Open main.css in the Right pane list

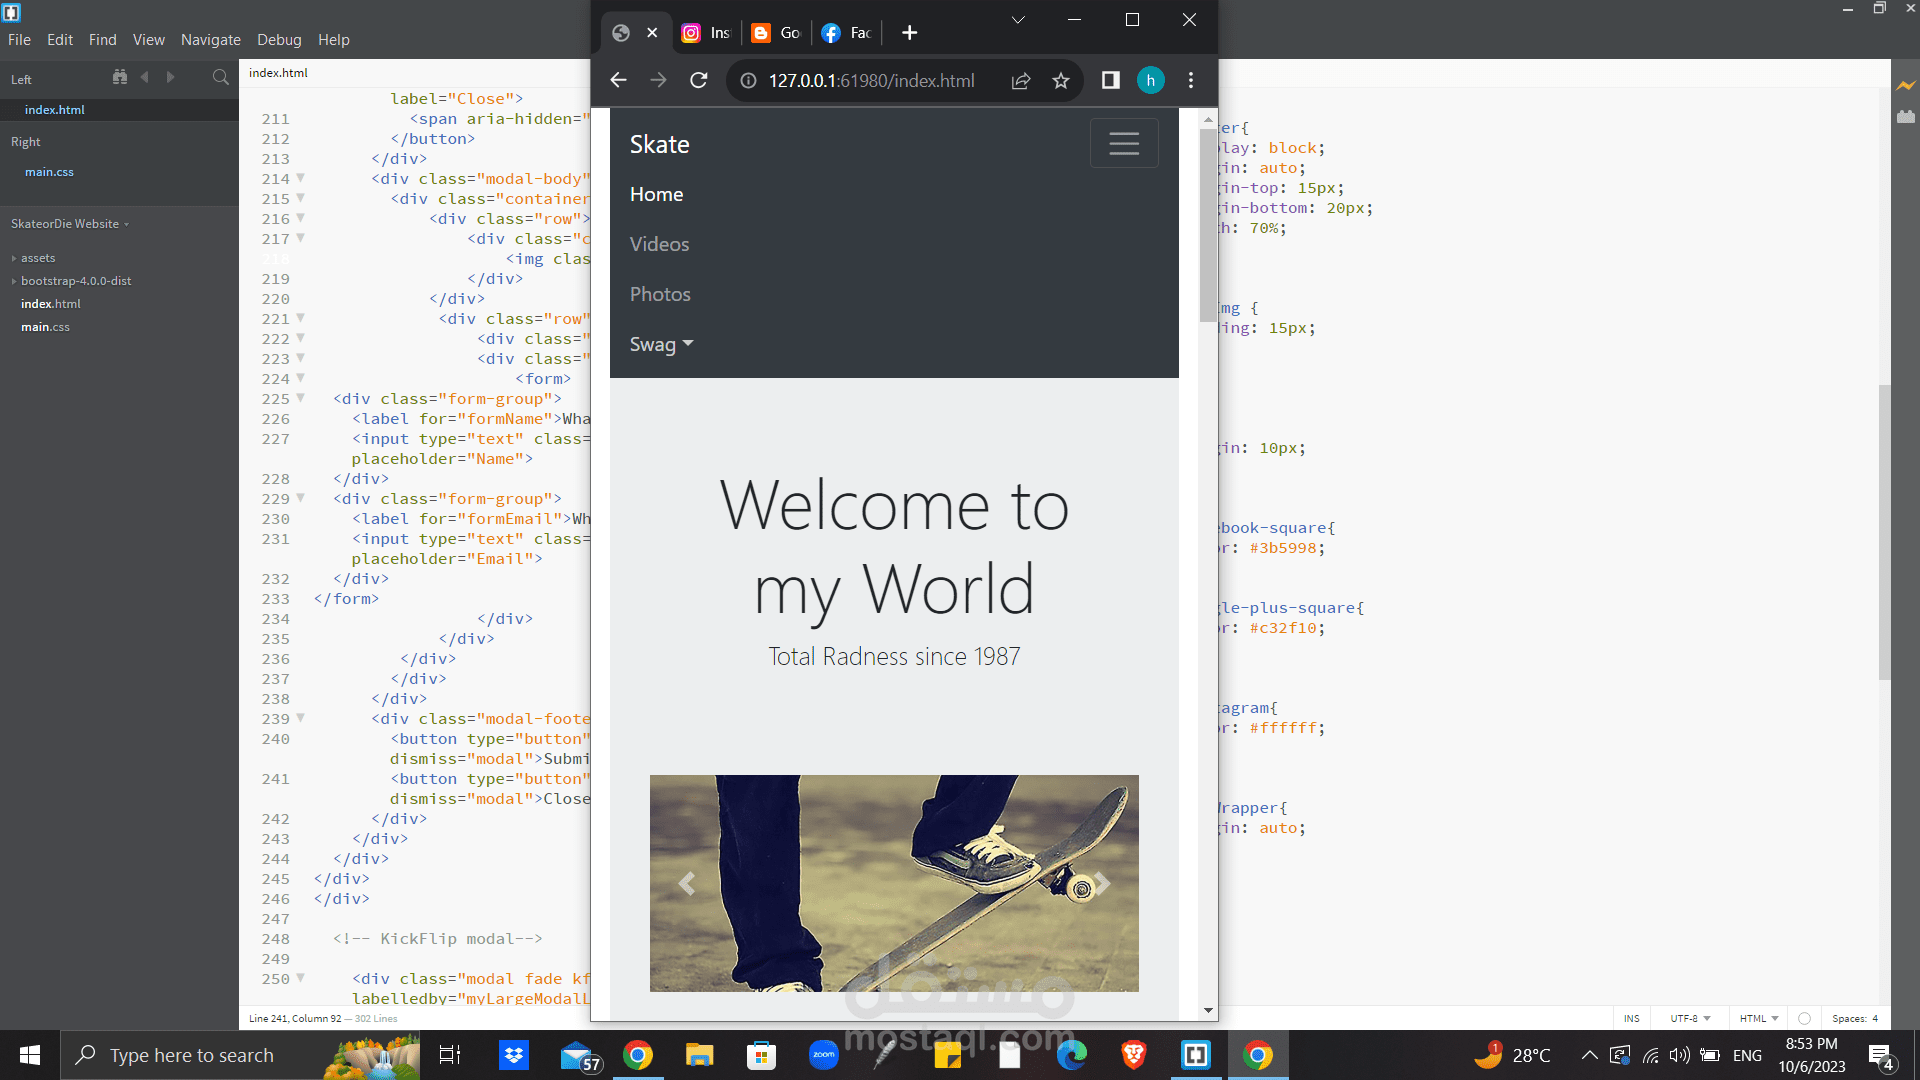click(x=49, y=172)
